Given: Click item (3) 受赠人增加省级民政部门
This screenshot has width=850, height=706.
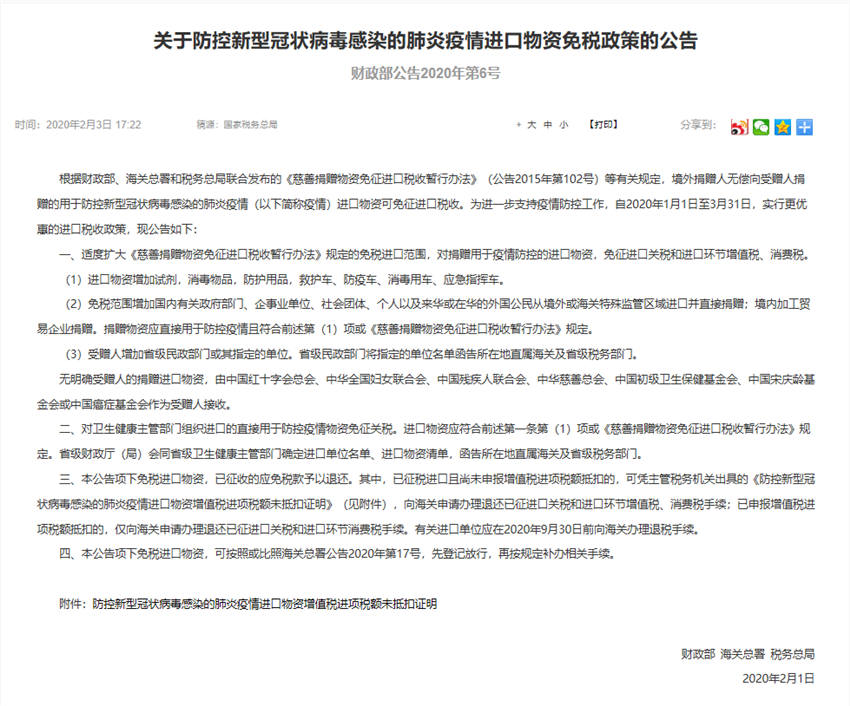Looking at the screenshot, I should pyautogui.click(x=352, y=354).
